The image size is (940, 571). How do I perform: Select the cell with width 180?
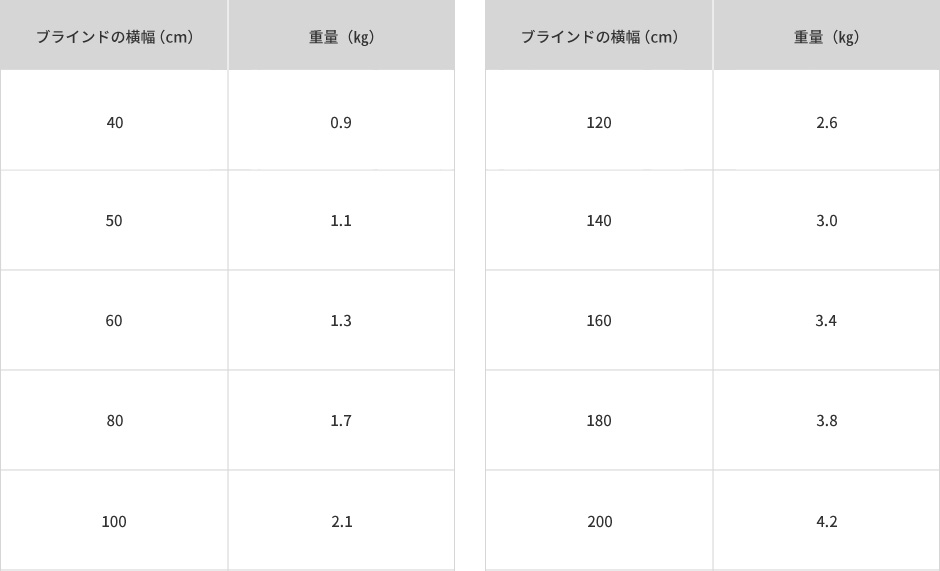(x=599, y=420)
